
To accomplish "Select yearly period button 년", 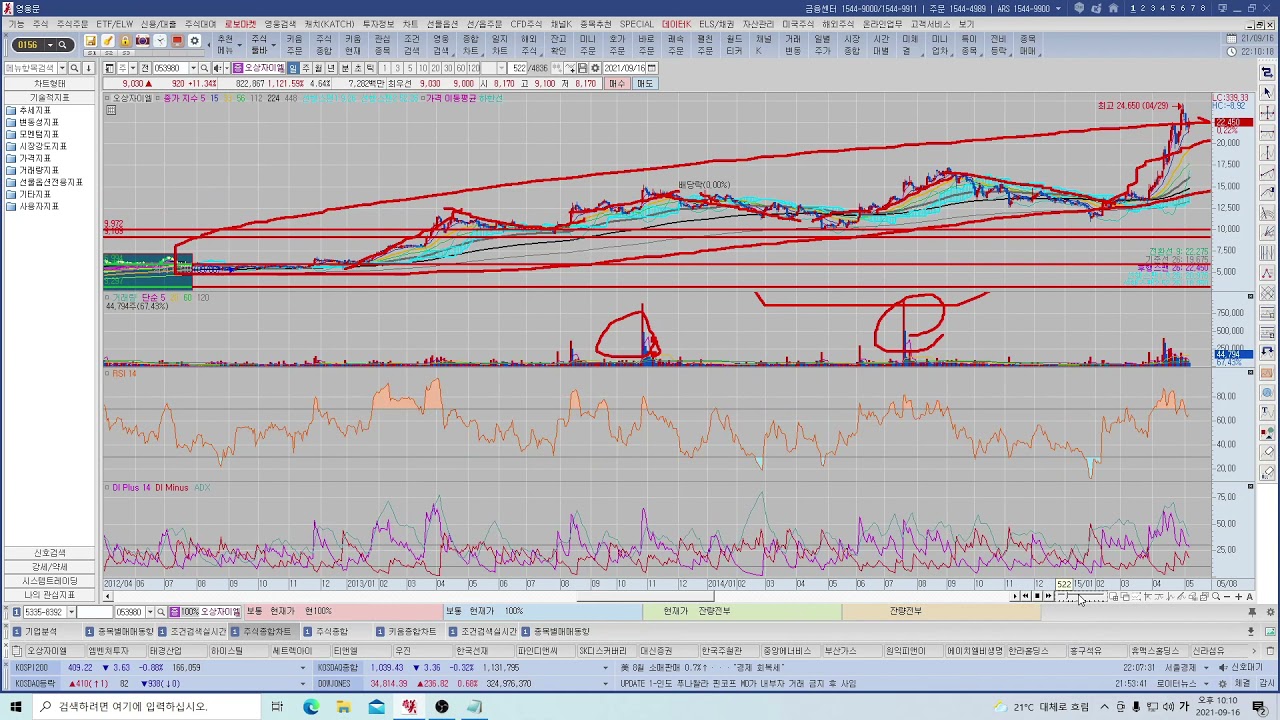I will [x=331, y=68].
